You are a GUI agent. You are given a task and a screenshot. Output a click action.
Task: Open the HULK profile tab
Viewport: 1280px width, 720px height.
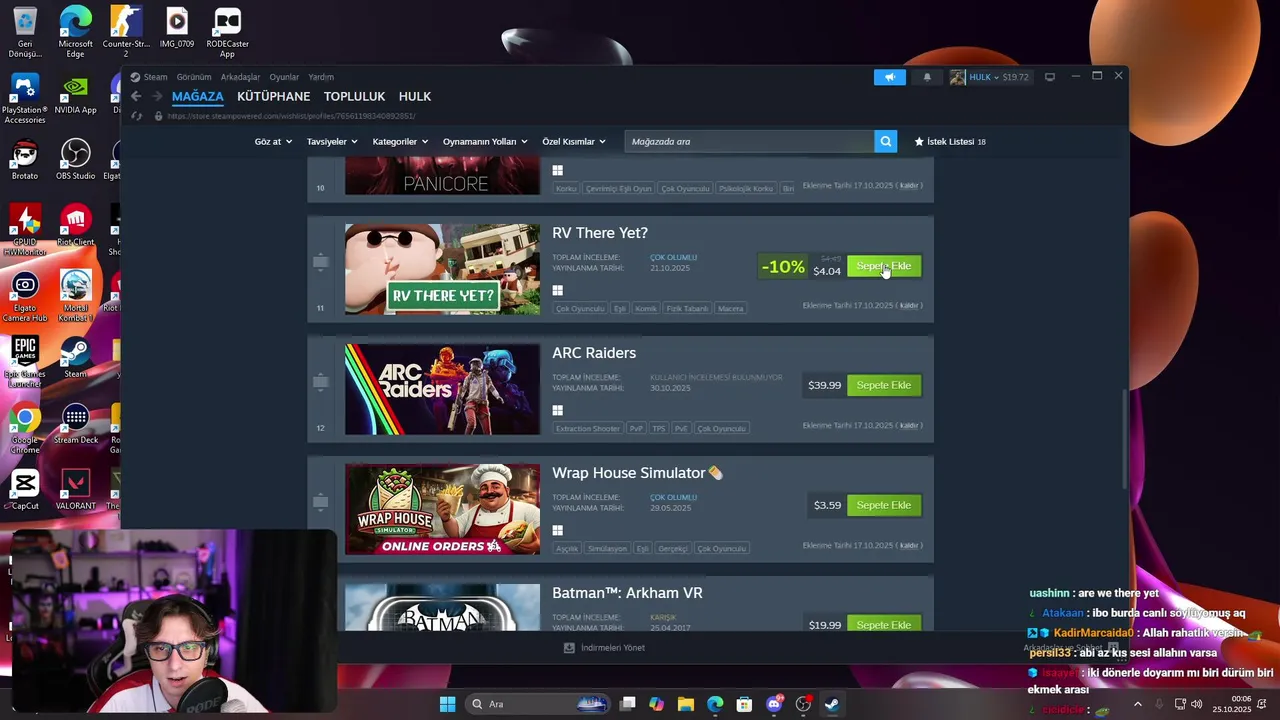tap(415, 96)
